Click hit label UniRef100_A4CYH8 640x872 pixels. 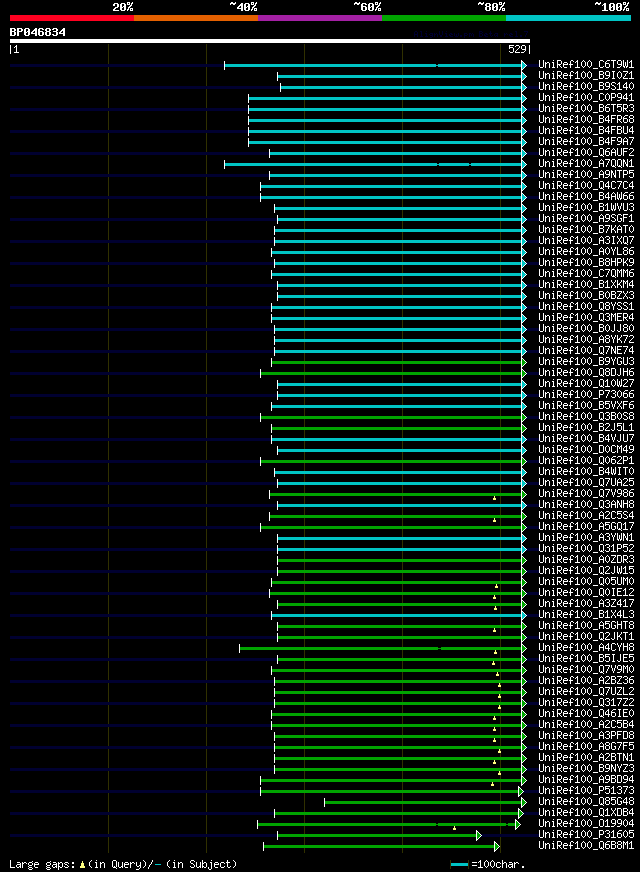[x=586, y=648]
